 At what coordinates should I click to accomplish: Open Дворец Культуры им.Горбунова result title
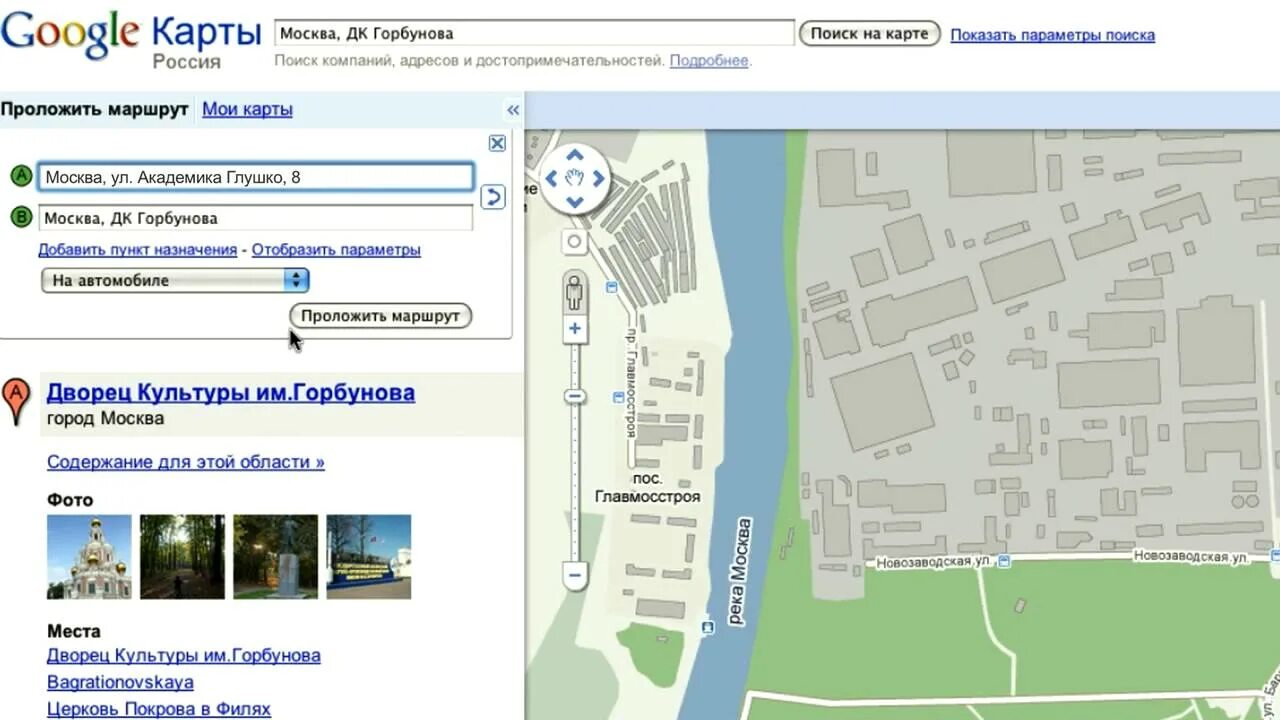[x=231, y=392]
